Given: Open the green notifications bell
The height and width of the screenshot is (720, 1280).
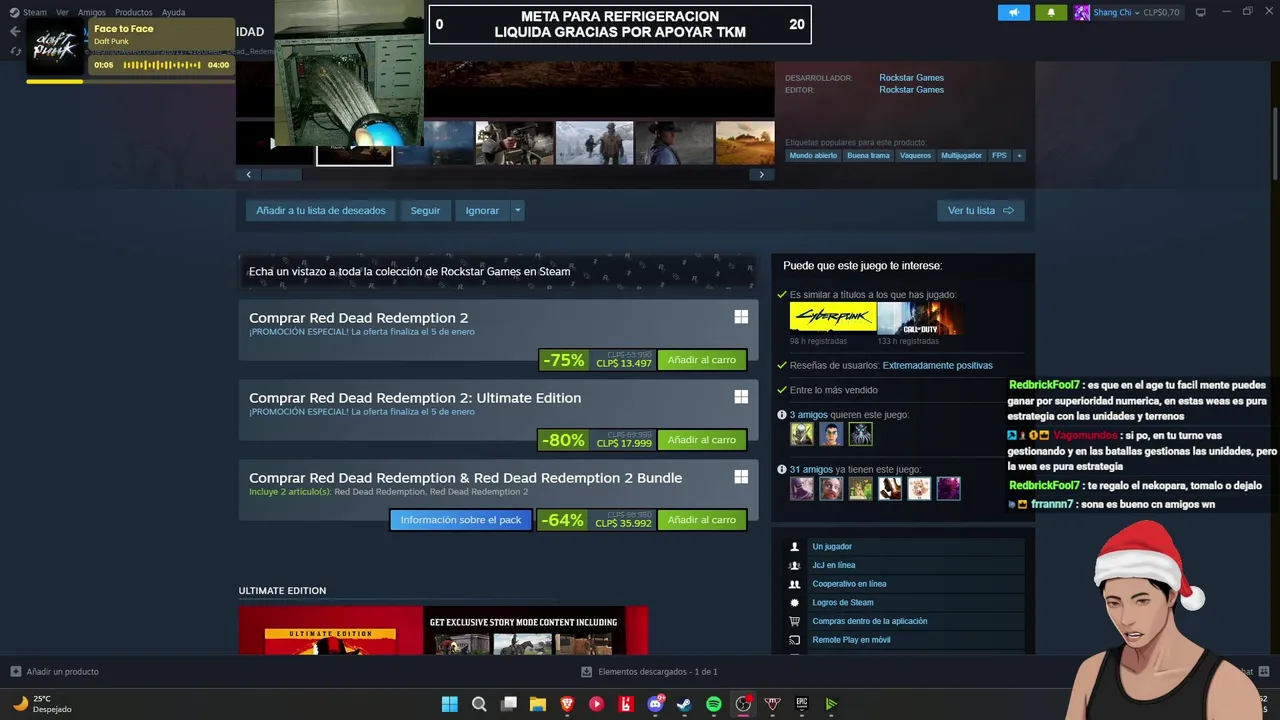Looking at the screenshot, I should click(1050, 12).
